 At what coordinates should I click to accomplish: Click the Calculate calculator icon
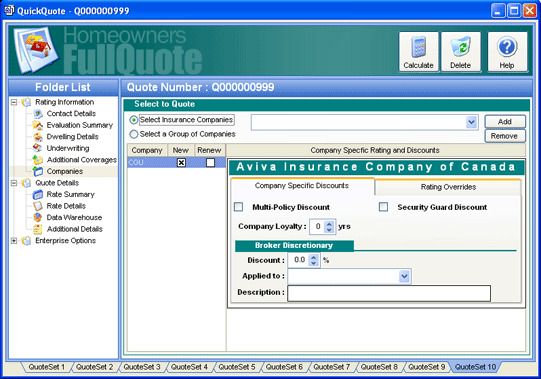[x=418, y=47]
